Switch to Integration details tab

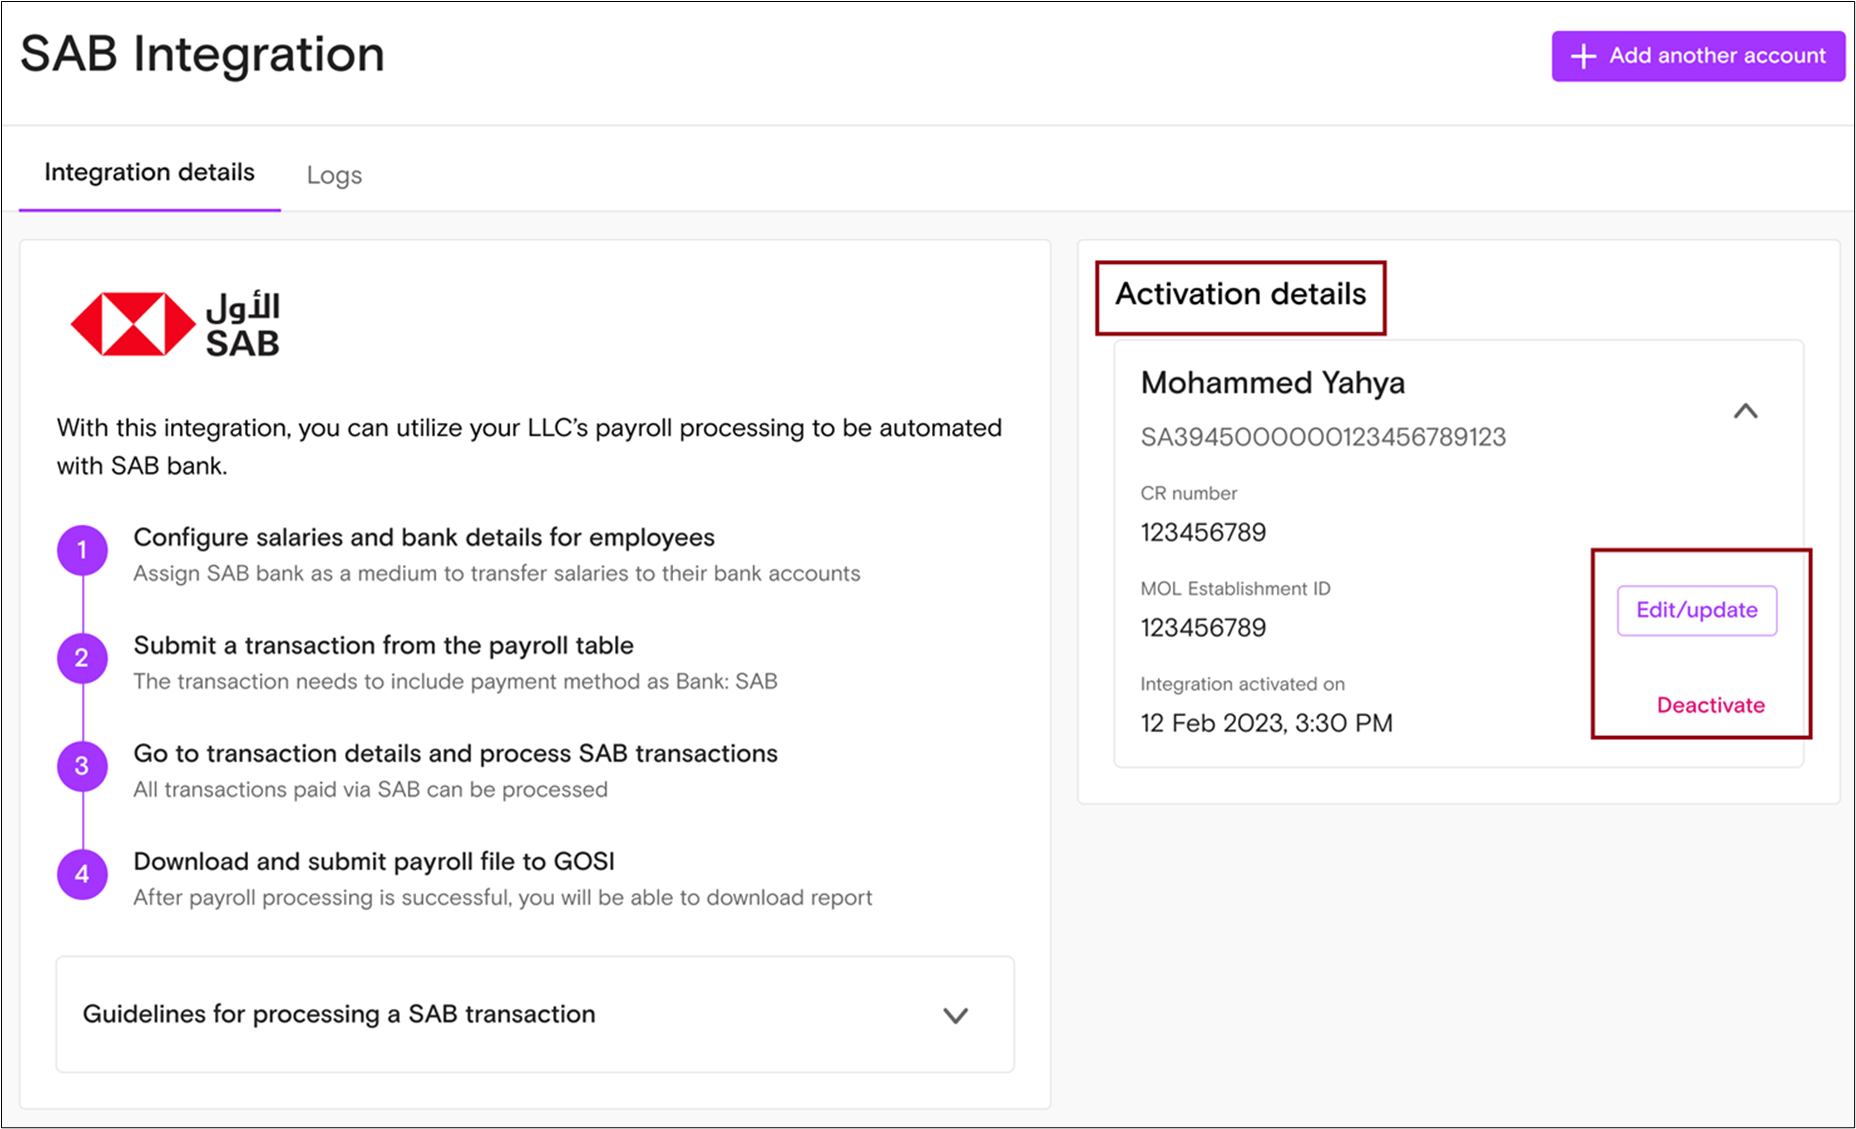pos(150,173)
